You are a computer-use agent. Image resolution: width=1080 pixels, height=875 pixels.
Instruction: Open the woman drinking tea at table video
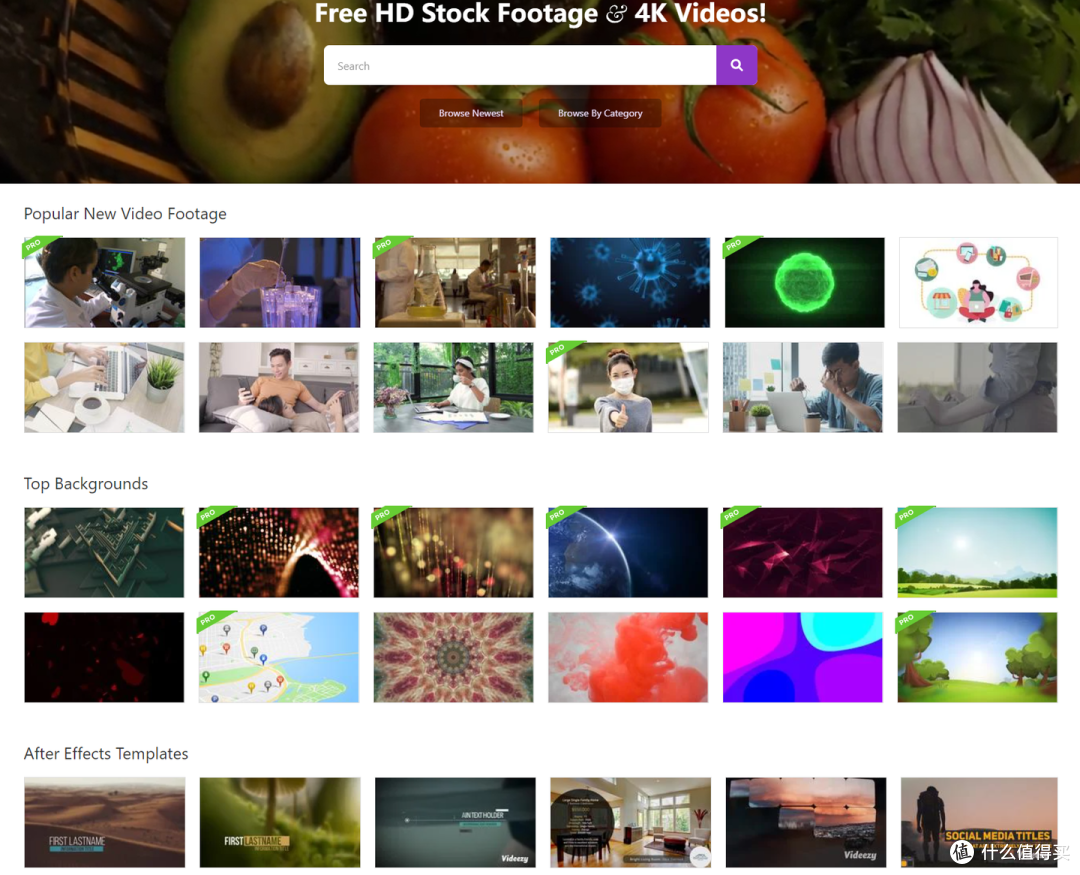click(453, 388)
